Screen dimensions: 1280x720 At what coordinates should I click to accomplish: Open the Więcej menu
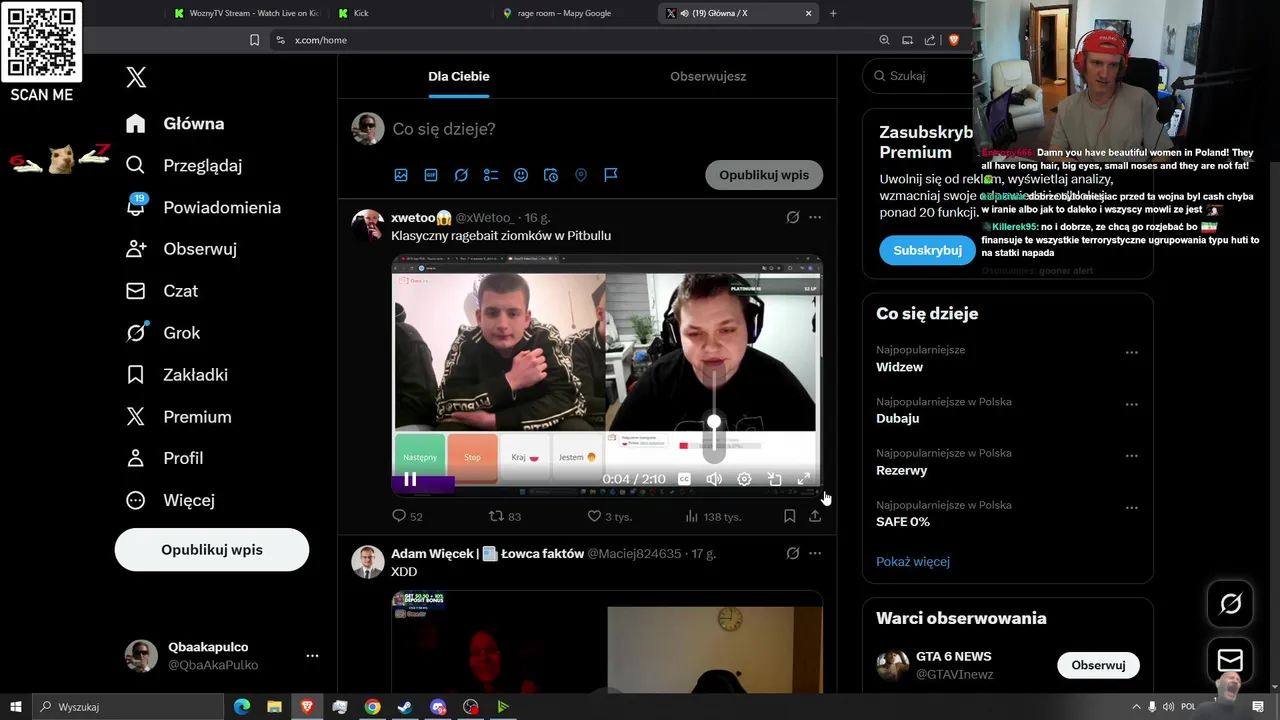(x=170, y=500)
